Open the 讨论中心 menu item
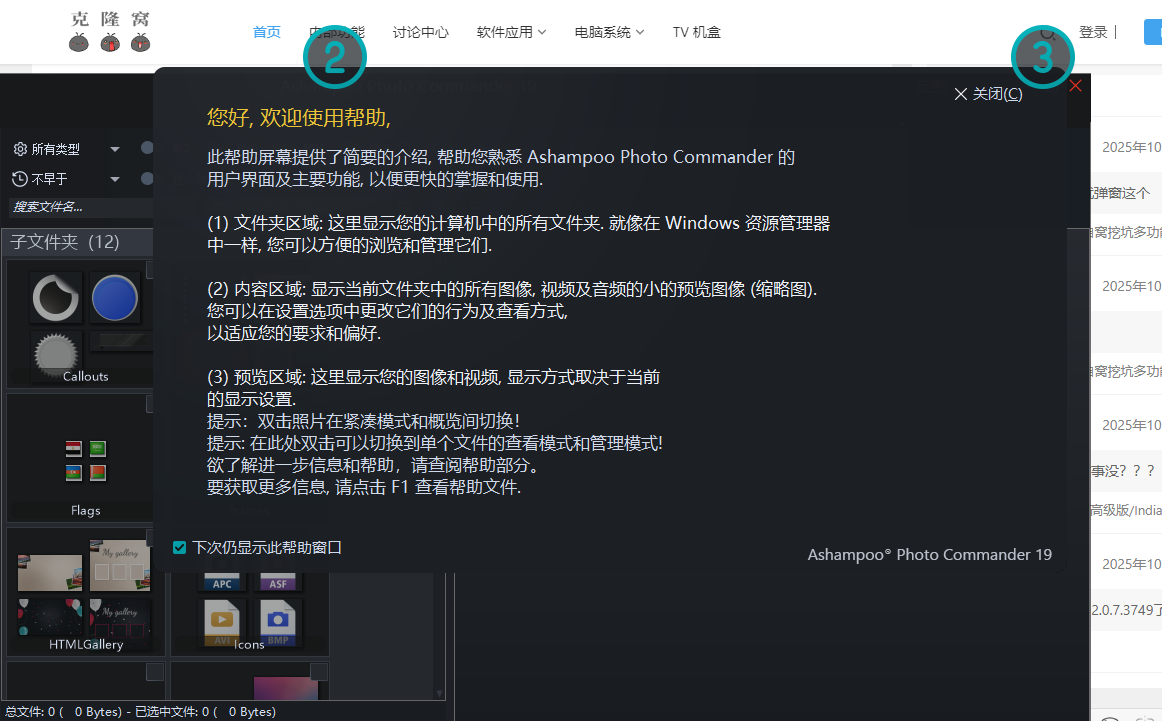 [x=421, y=31]
